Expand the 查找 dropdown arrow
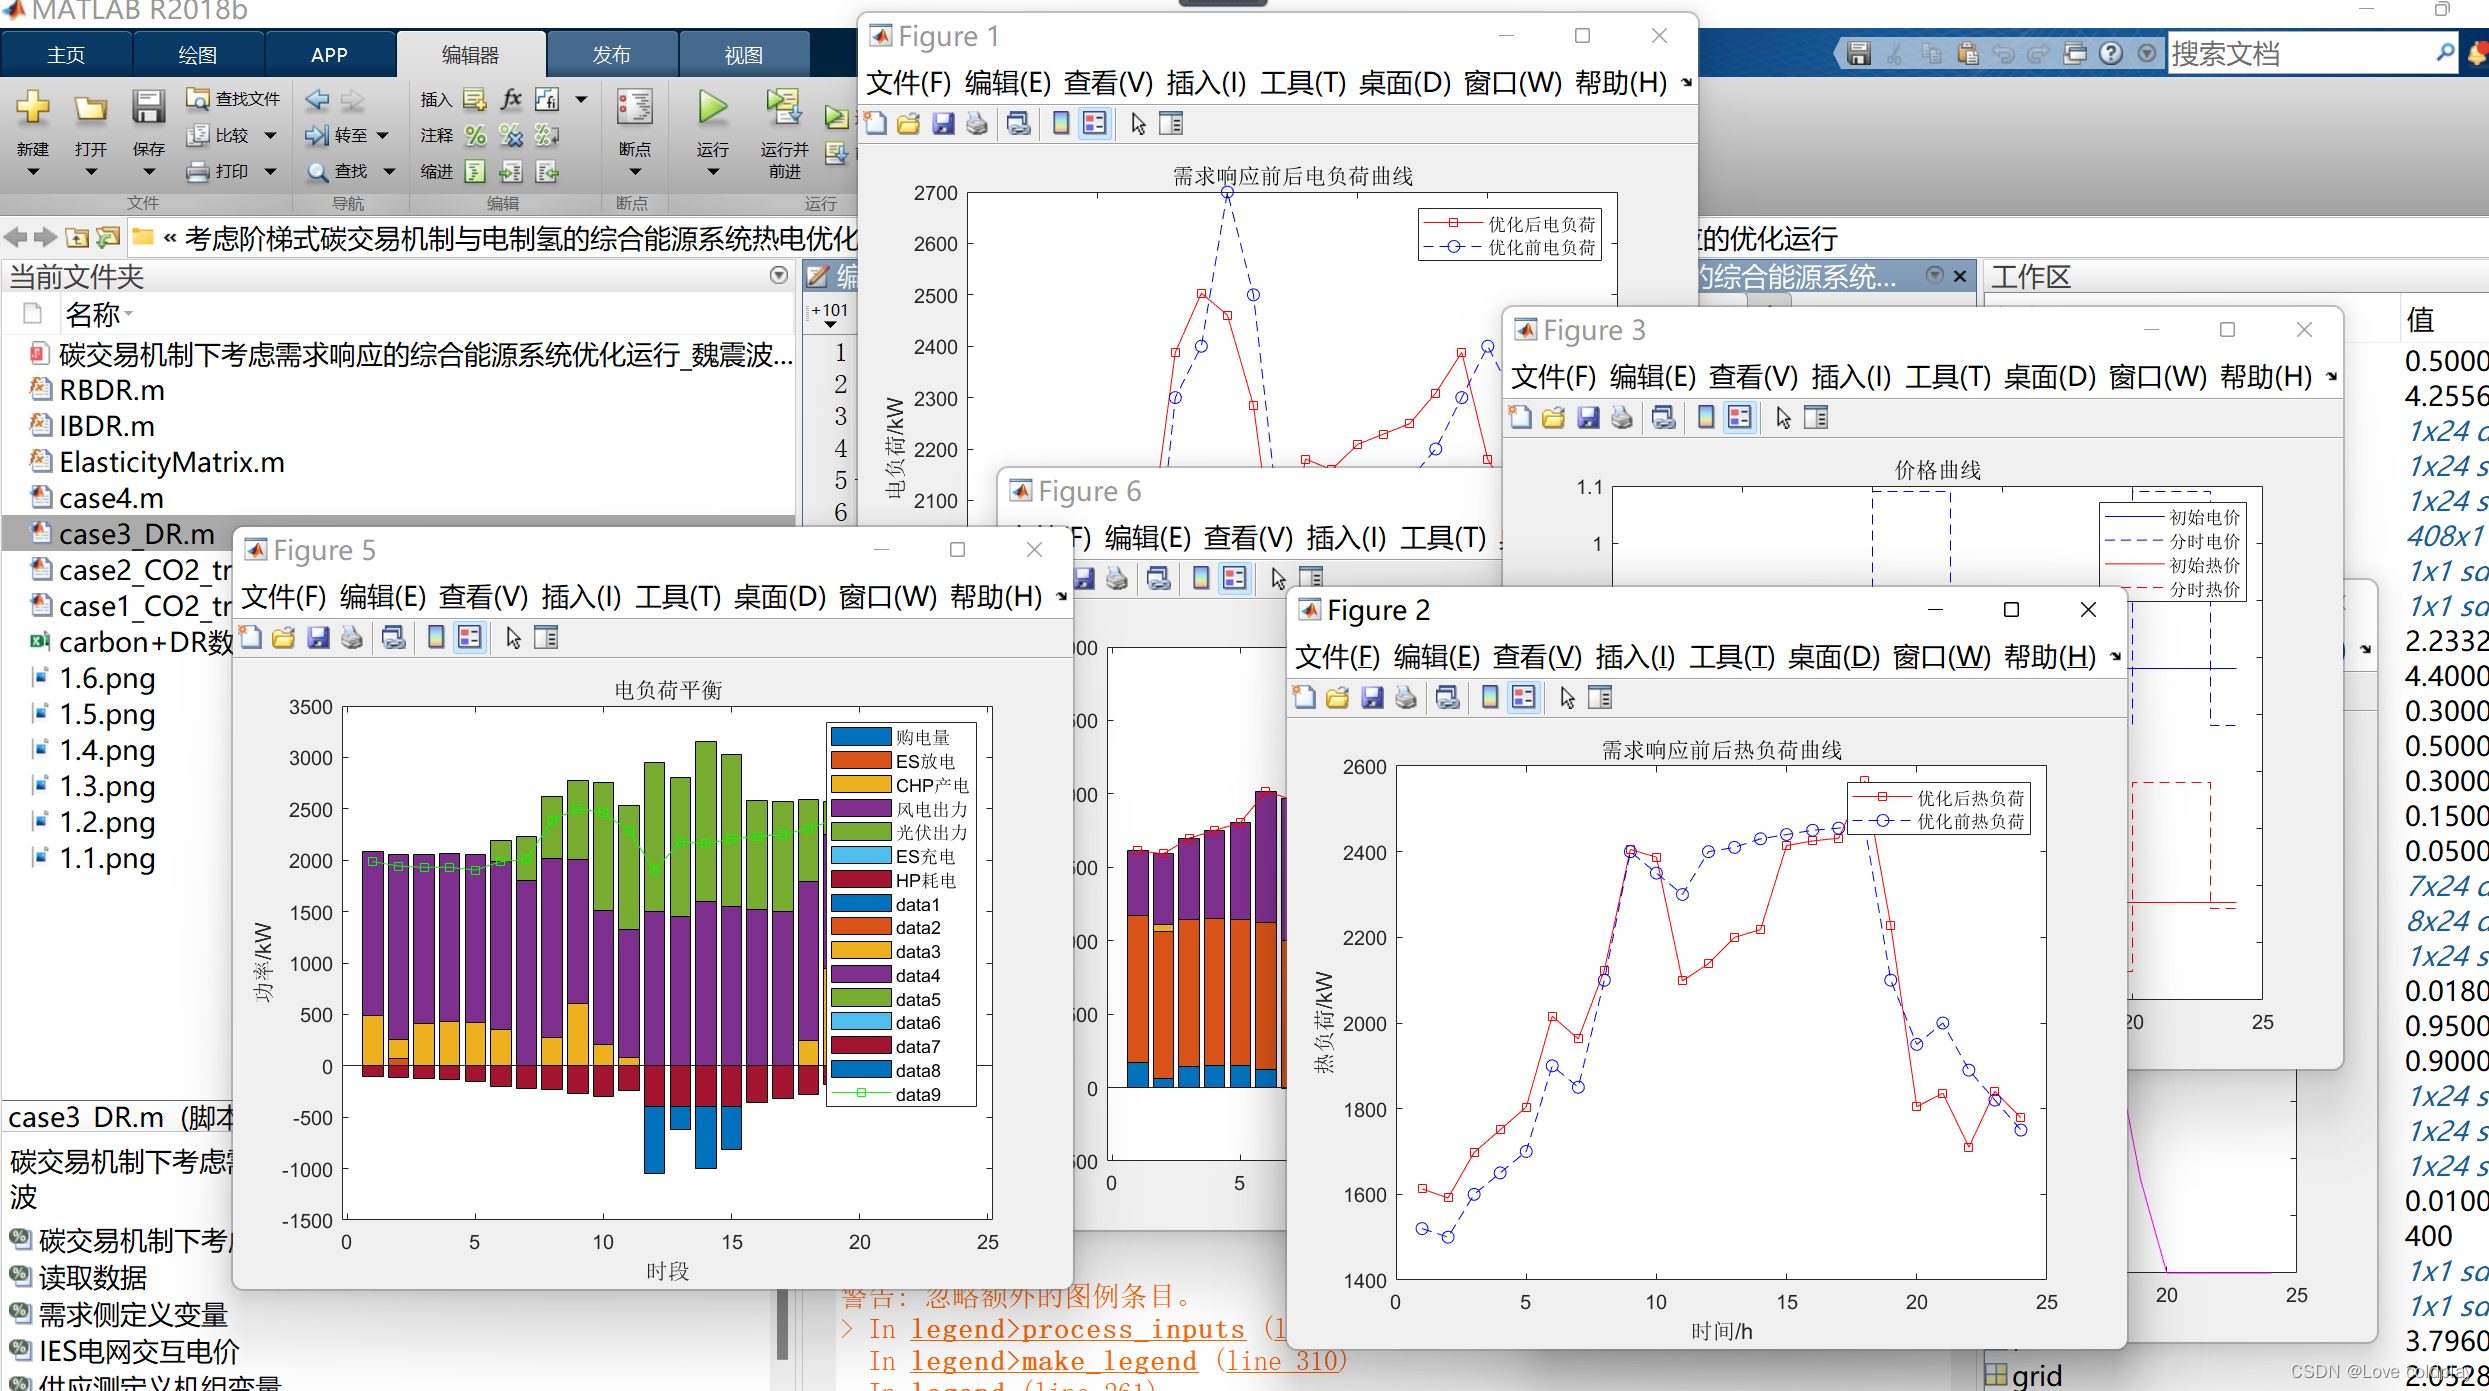Image resolution: width=2489 pixels, height=1391 pixels. point(390,172)
